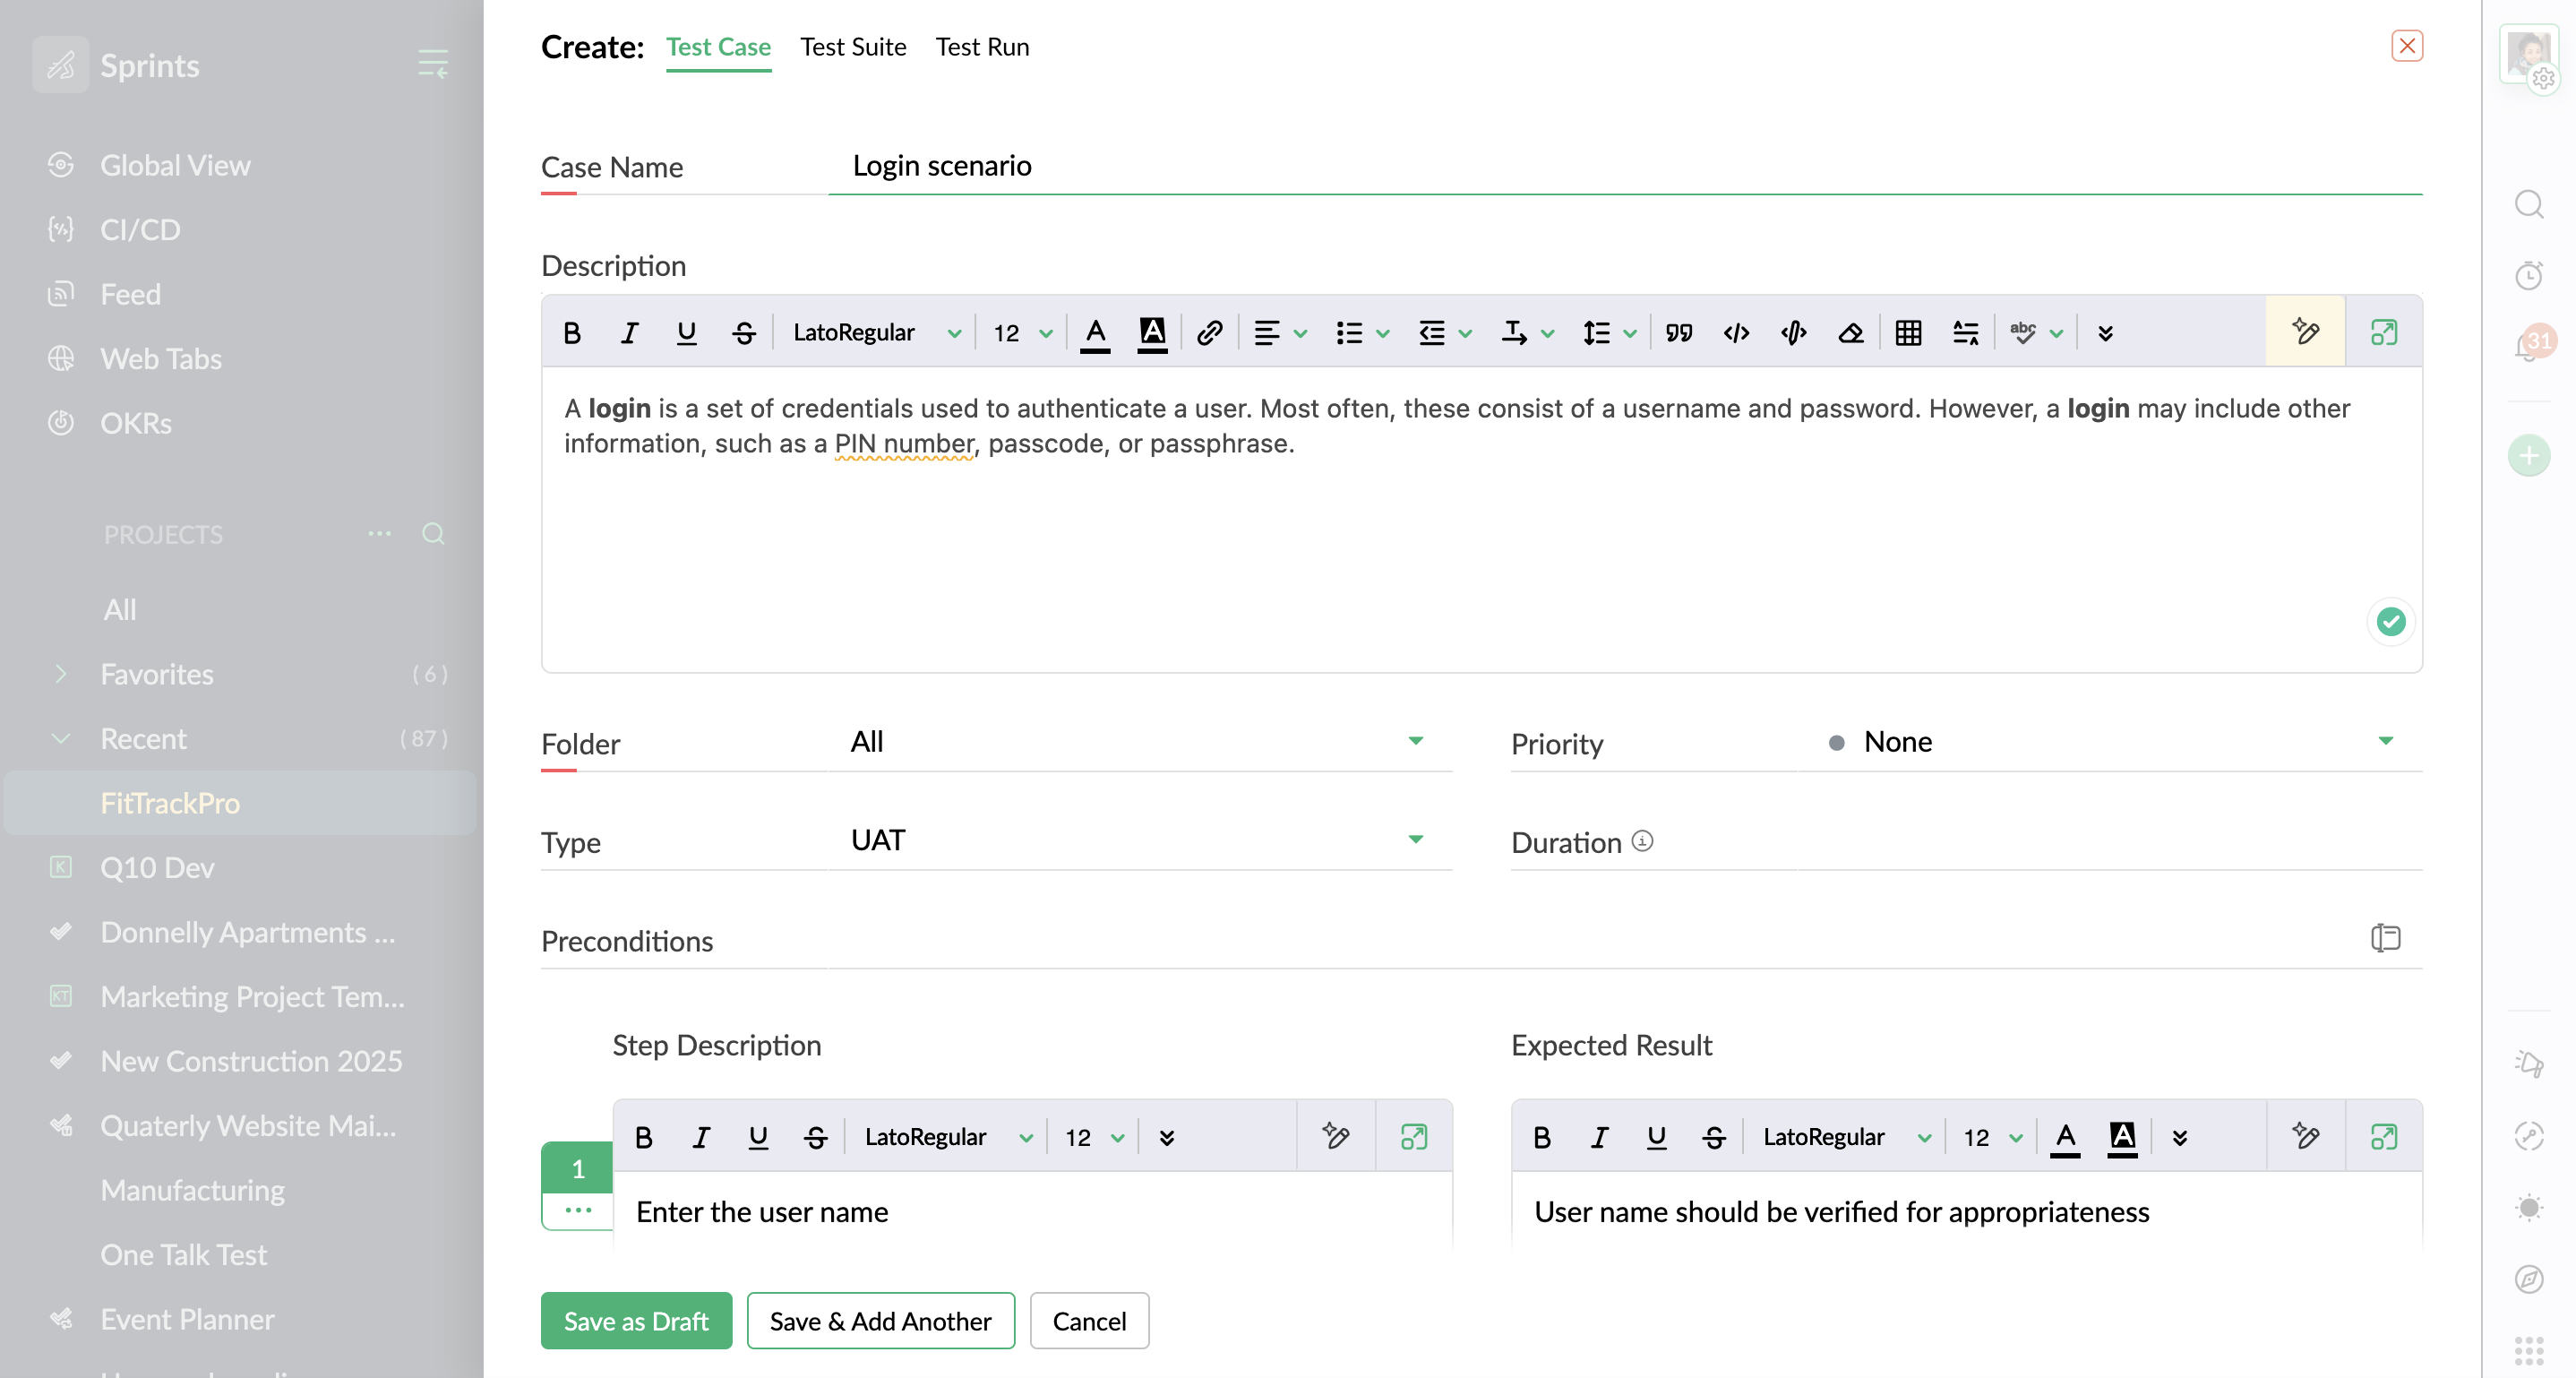Open the Preconditions template icon
The image size is (2576, 1378).
coord(2385,938)
